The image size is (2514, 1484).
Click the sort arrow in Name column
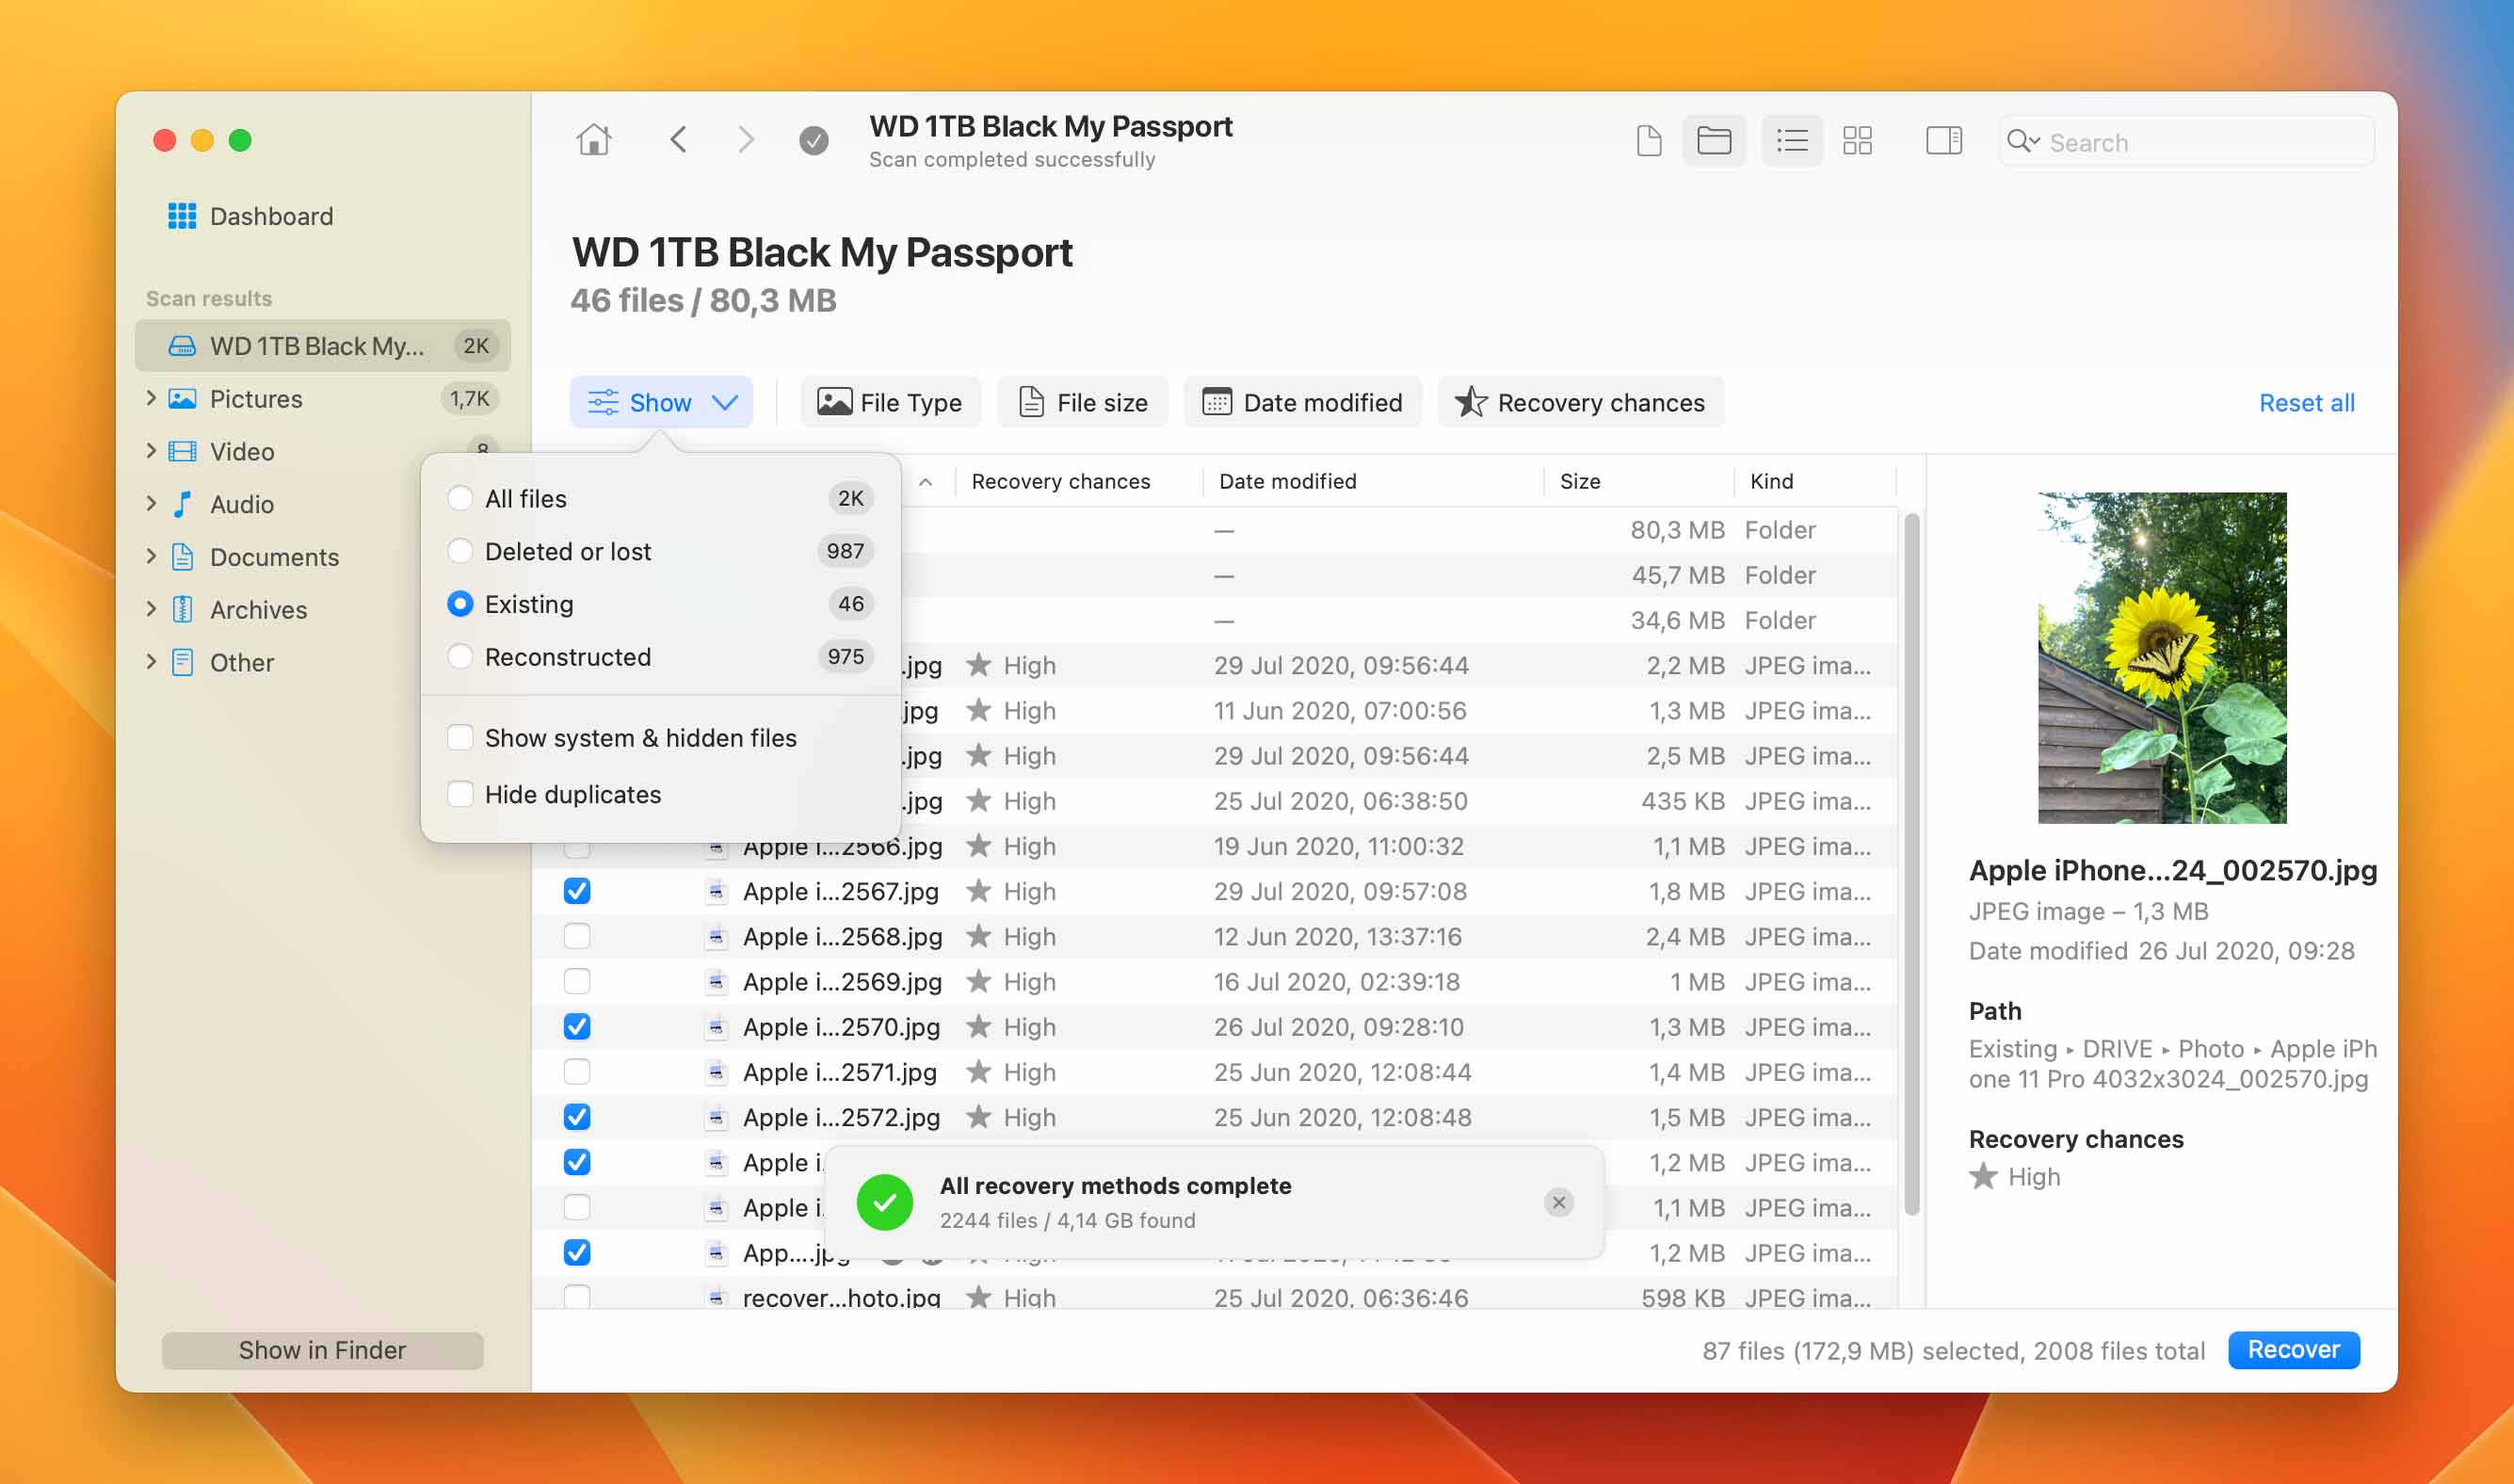click(926, 482)
